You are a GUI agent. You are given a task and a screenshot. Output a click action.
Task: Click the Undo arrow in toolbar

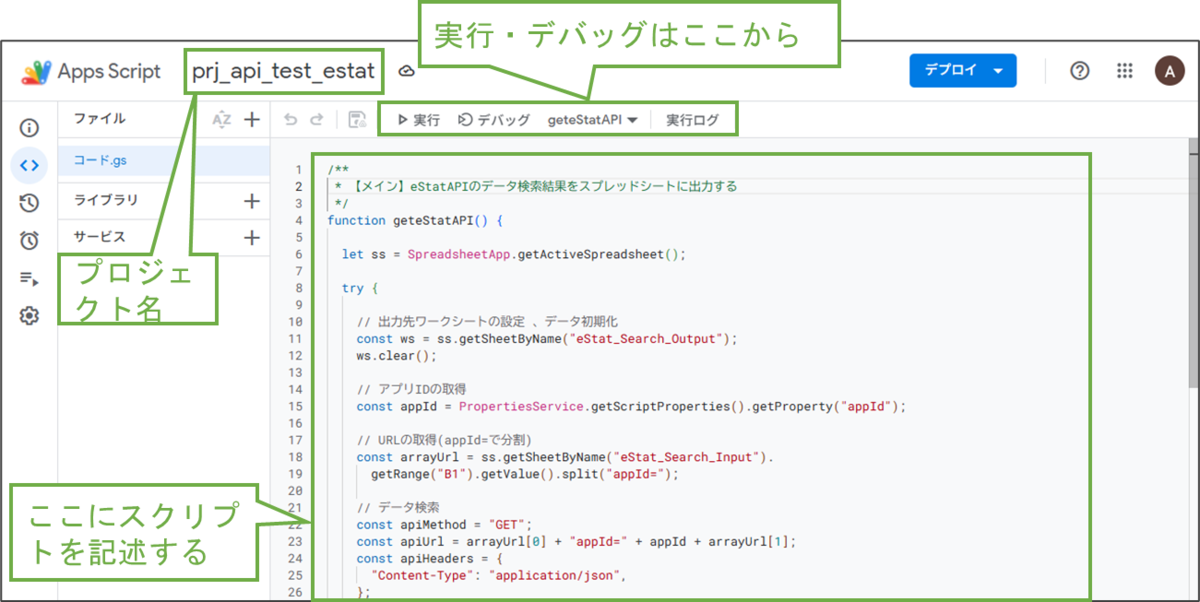[291, 119]
